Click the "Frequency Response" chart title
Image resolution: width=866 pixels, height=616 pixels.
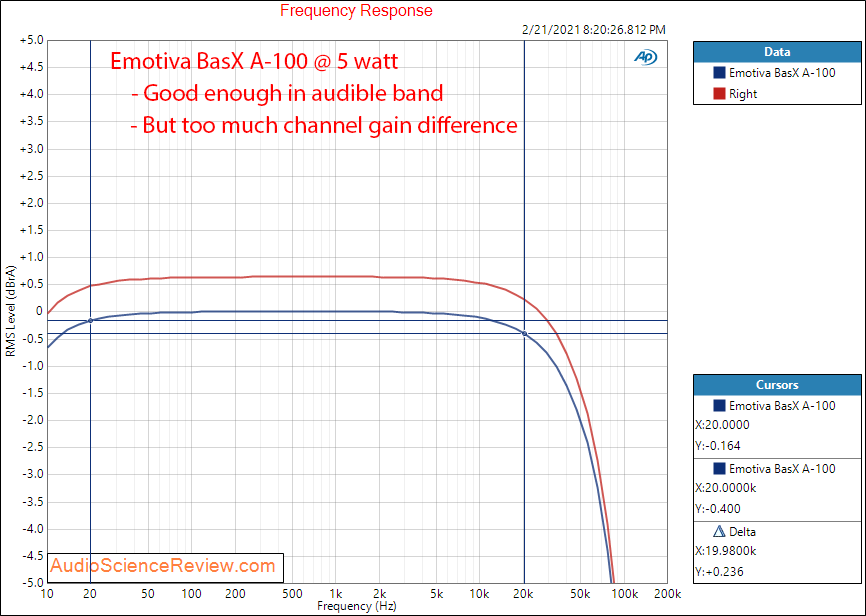point(356,10)
